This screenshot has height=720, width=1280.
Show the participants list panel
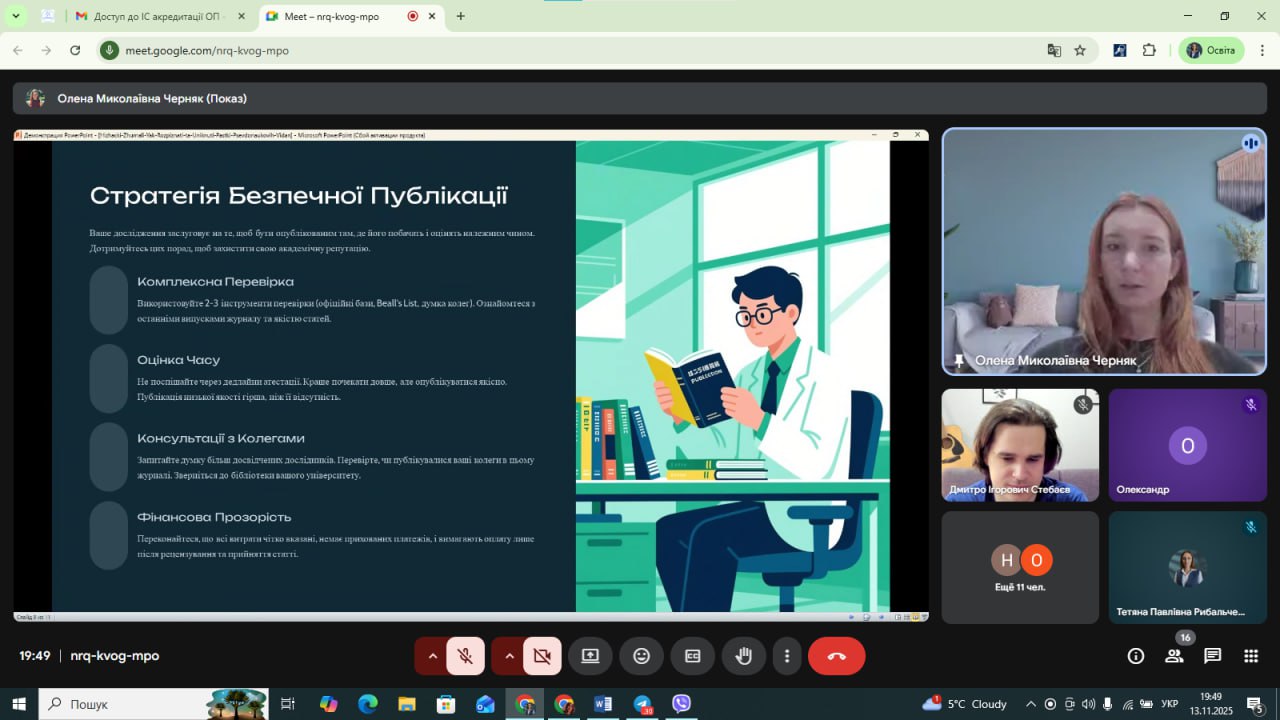pyautogui.click(x=1174, y=656)
